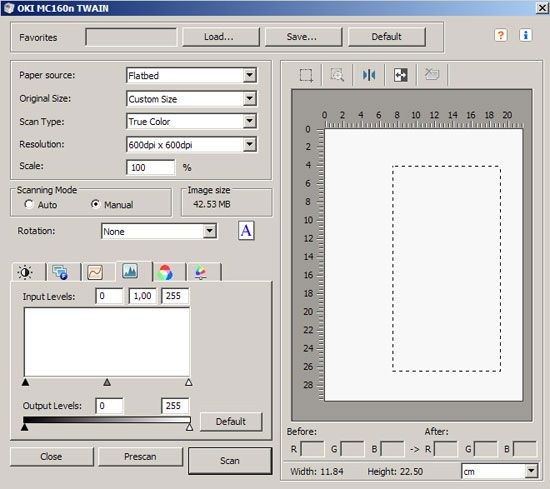Click the Favorites name field

point(131,37)
